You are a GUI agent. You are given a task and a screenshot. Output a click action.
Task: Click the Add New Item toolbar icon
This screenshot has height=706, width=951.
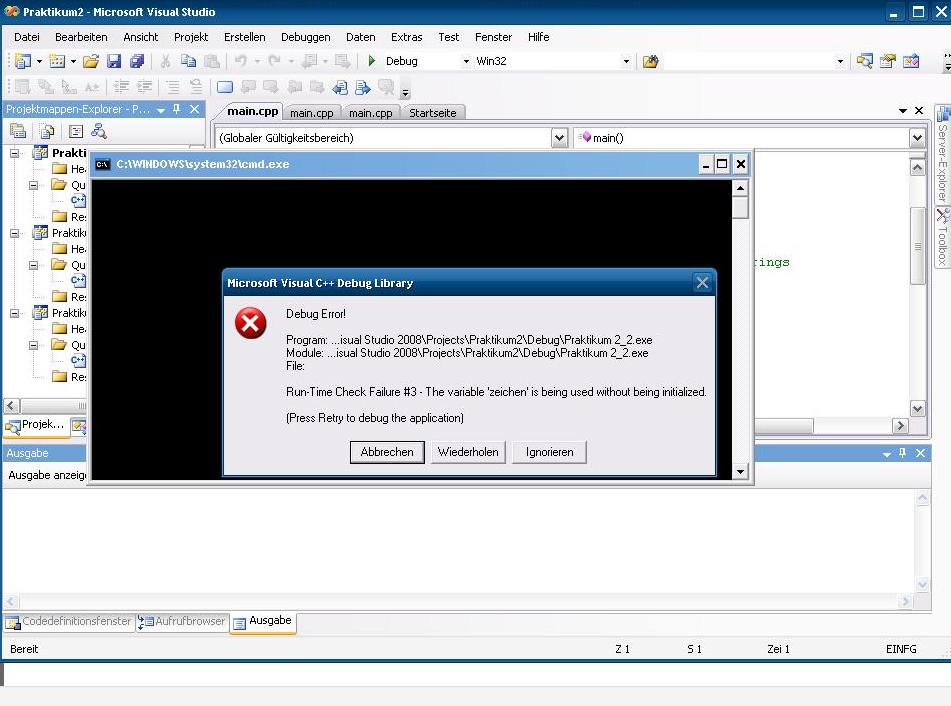[x=57, y=61]
